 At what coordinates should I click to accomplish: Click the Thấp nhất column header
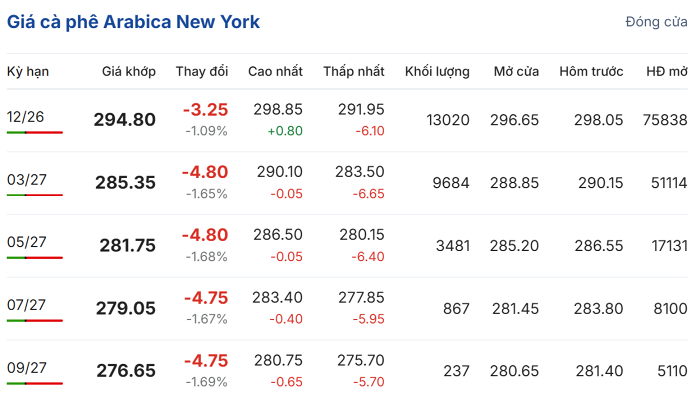pyautogui.click(x=354, y=71)
